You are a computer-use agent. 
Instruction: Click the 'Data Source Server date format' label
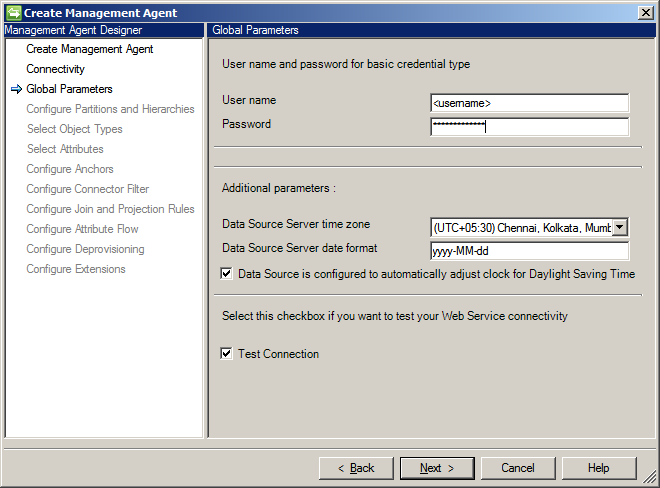pos(300,248)
